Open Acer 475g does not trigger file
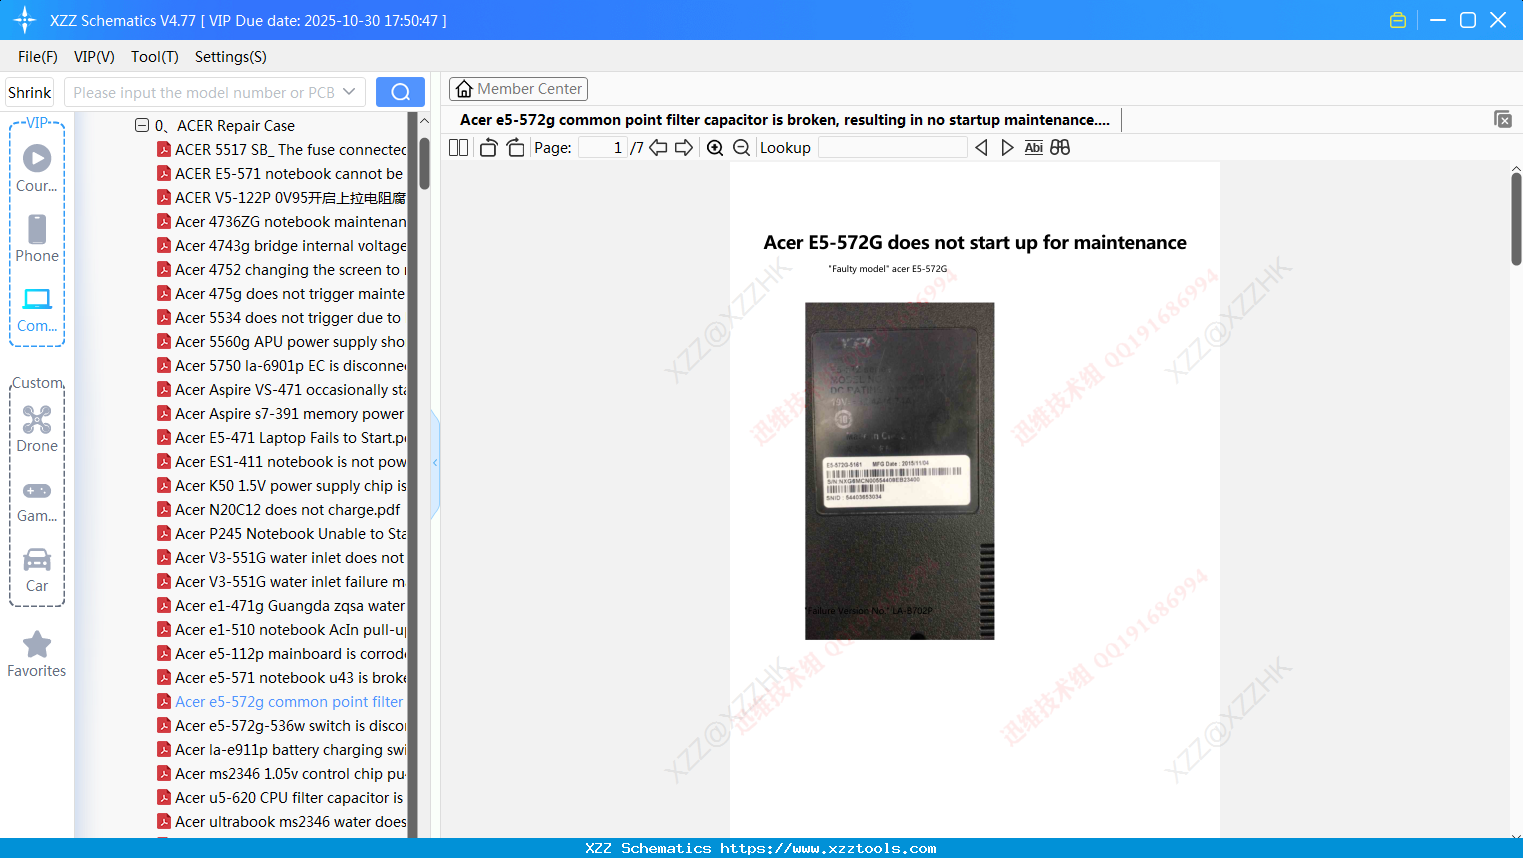The image size is (1523, 858). 281,294
